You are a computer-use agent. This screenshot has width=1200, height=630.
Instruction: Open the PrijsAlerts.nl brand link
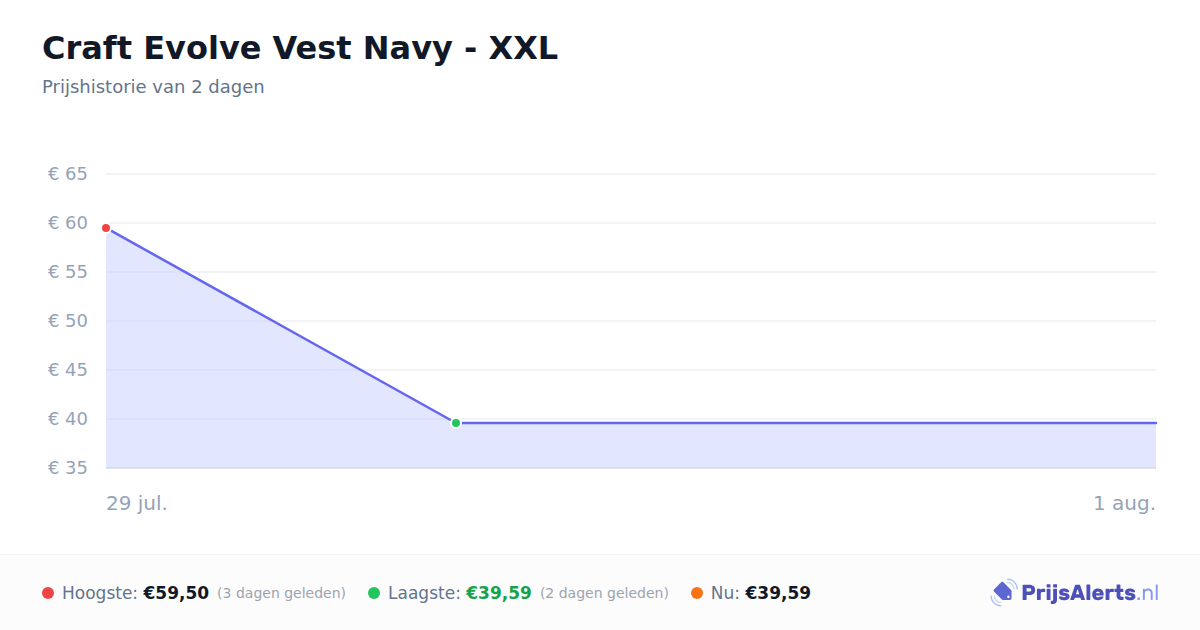(1075, 593)
